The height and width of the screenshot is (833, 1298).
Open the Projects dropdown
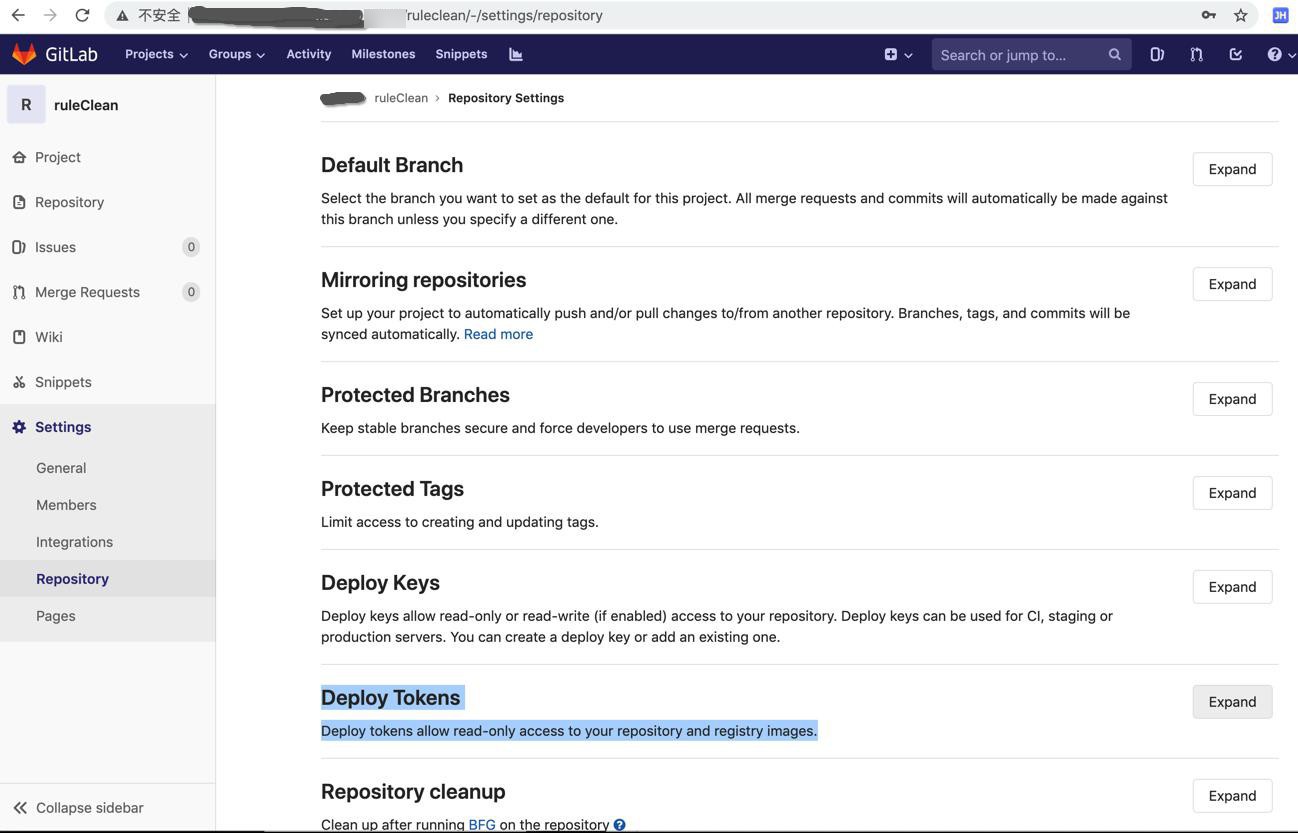(154, 54)
